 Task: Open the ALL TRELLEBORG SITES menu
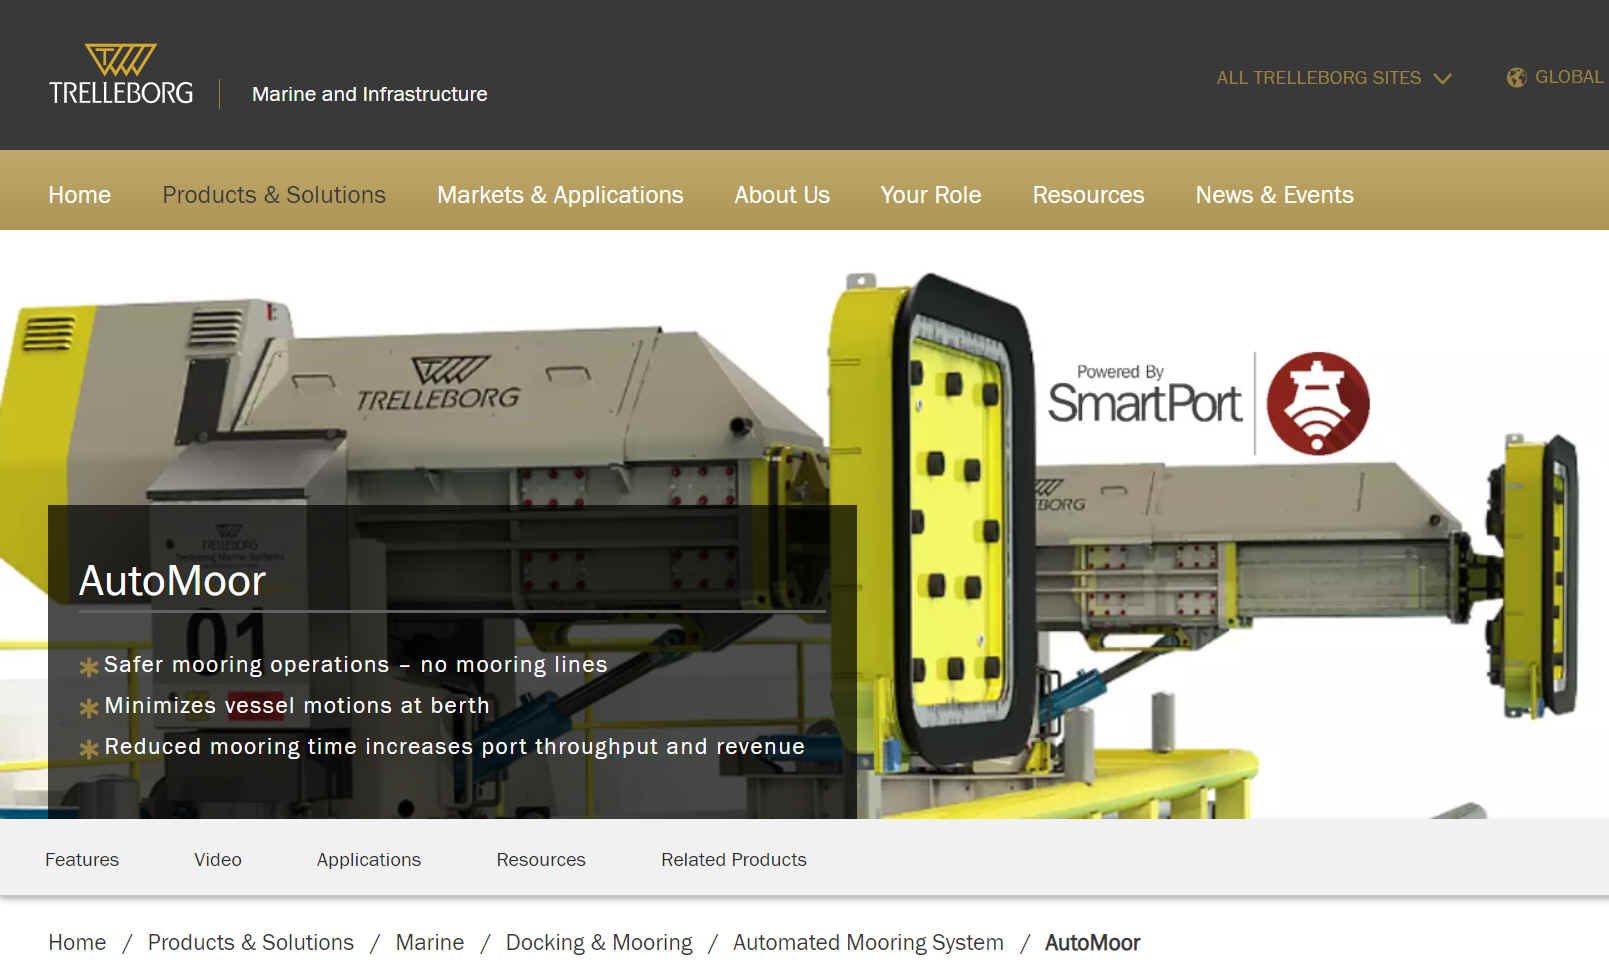point(1333,78)
